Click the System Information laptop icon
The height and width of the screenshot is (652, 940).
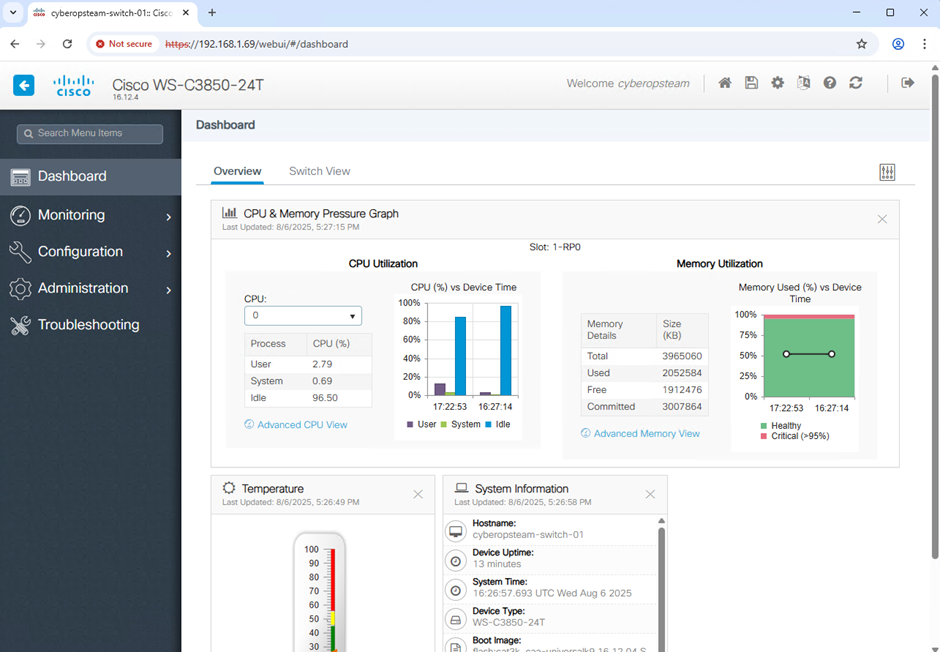[x=462, y=488]
